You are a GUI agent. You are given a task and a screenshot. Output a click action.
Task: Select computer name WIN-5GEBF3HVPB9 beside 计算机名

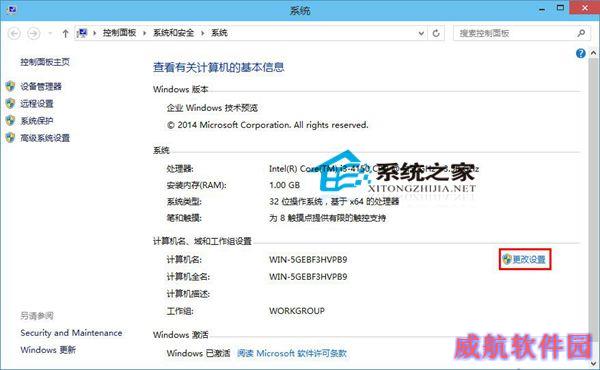(x=308, y=260)
